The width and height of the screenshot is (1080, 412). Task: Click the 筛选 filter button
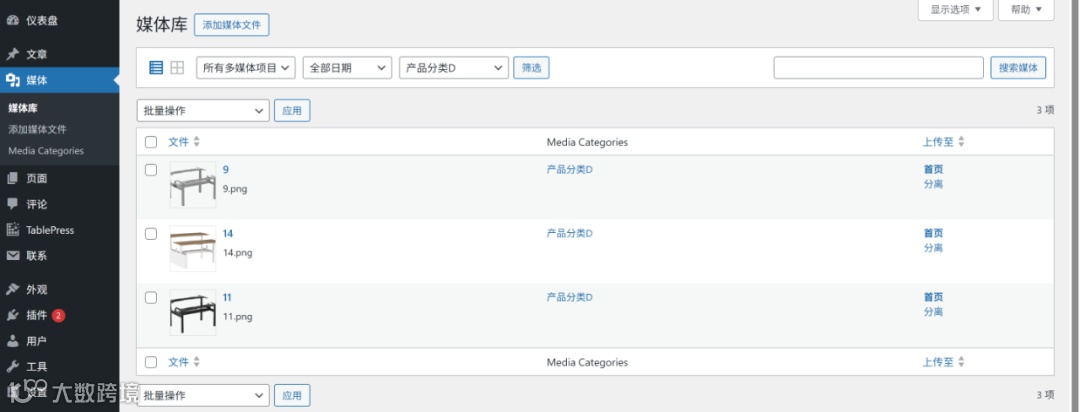tap(531, 68)
